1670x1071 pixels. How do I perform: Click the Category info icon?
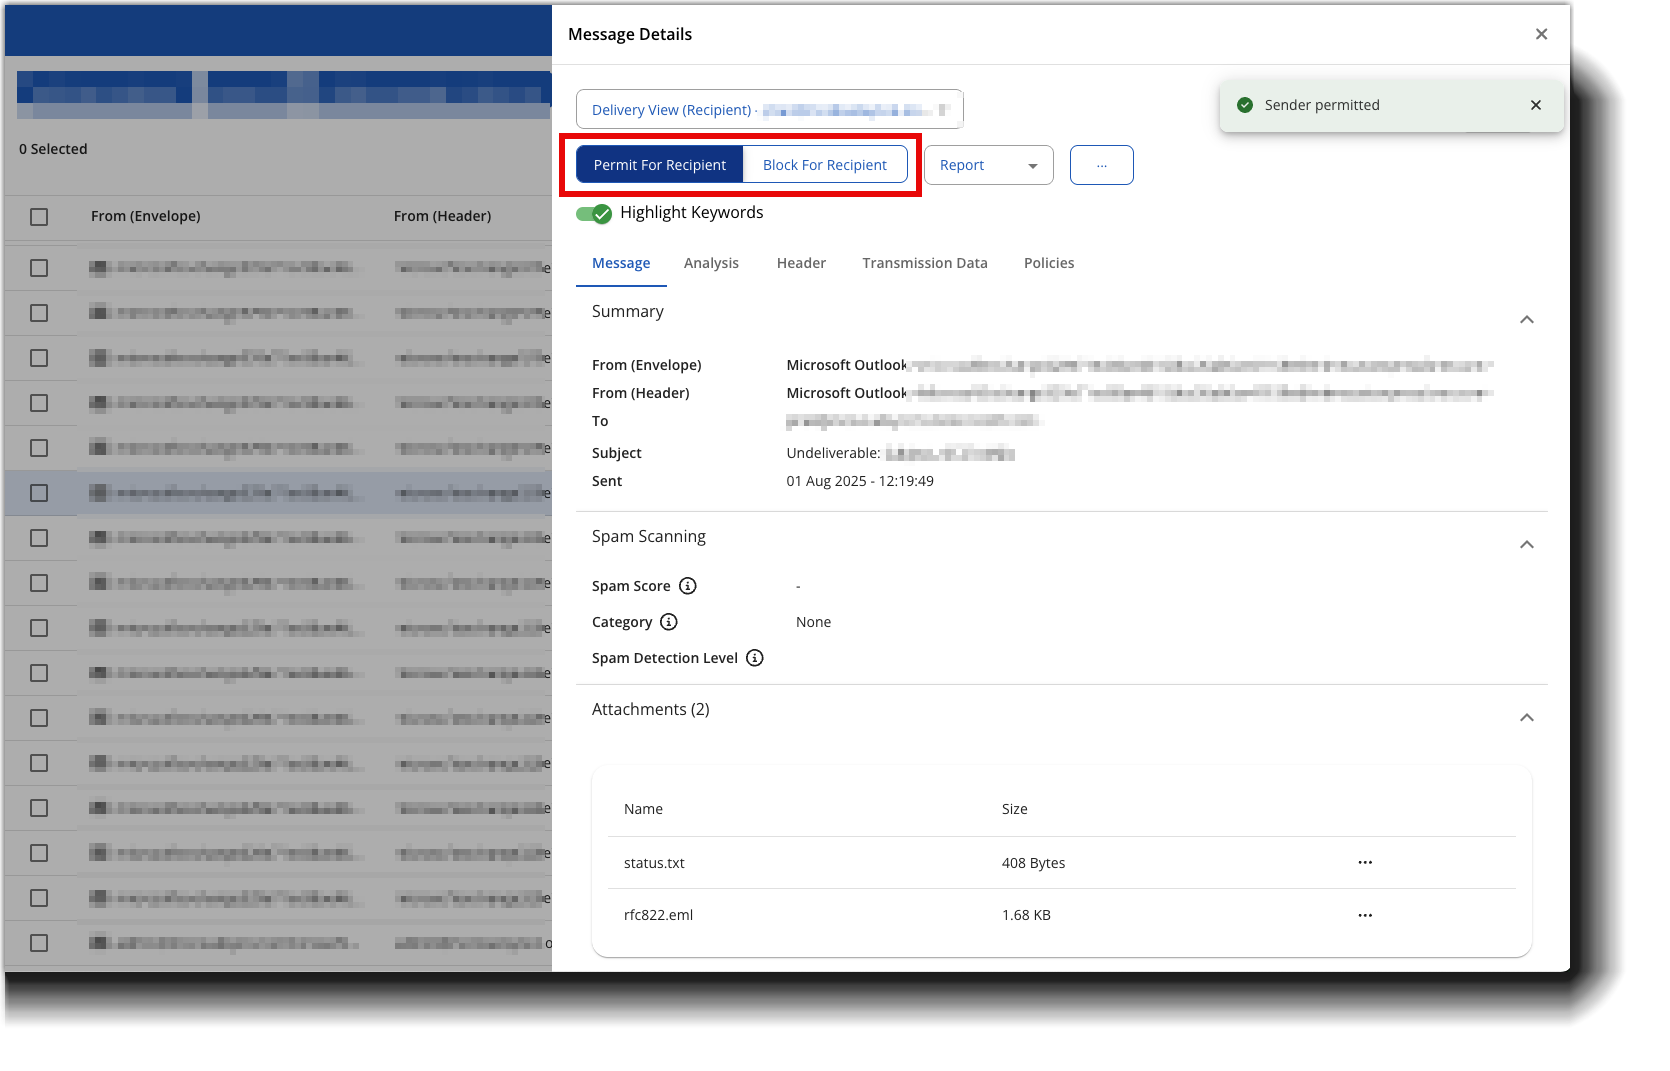click(x=669, y=622)
